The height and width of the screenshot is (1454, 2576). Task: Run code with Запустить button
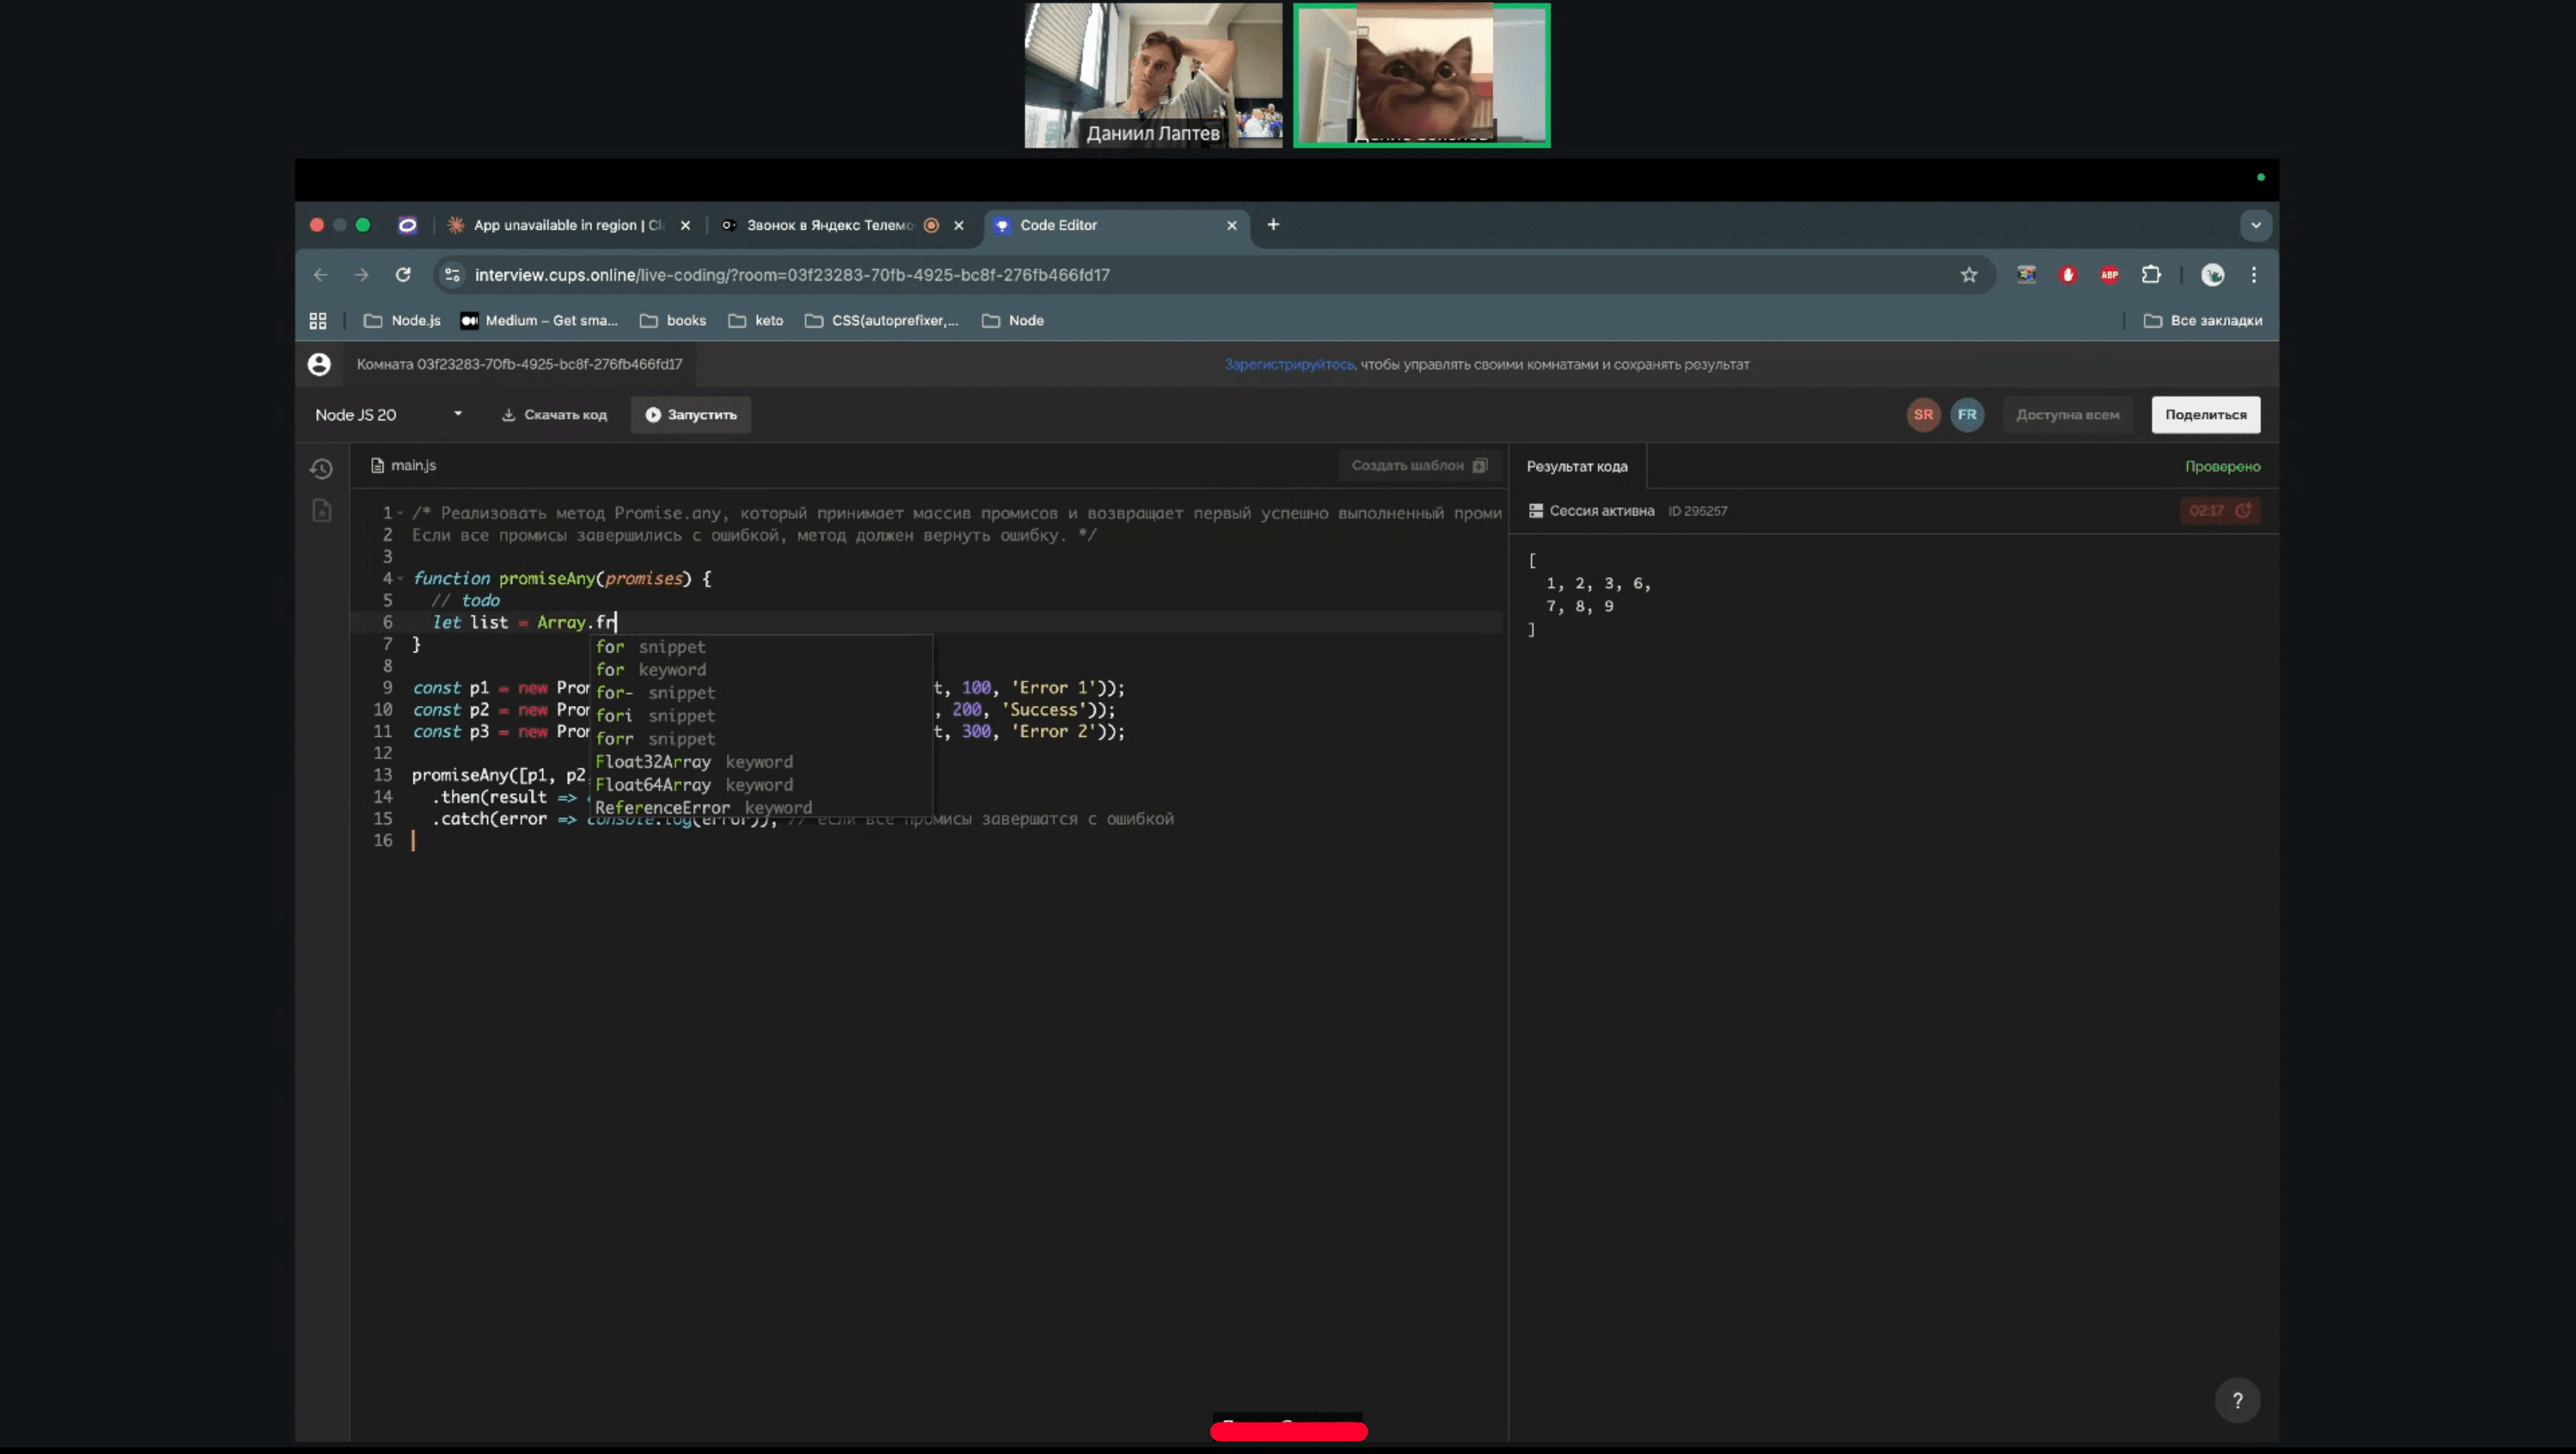691,415
